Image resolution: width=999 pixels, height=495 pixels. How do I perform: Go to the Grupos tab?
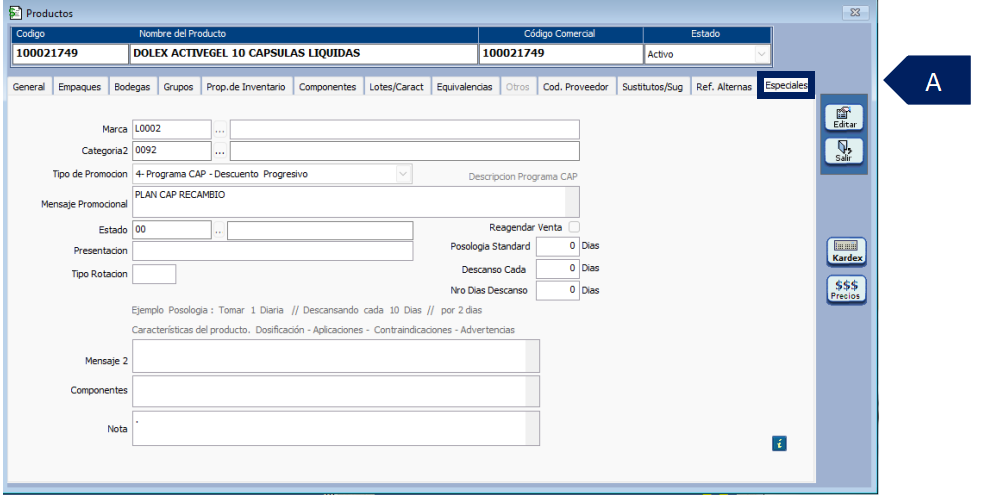[178, 87]
